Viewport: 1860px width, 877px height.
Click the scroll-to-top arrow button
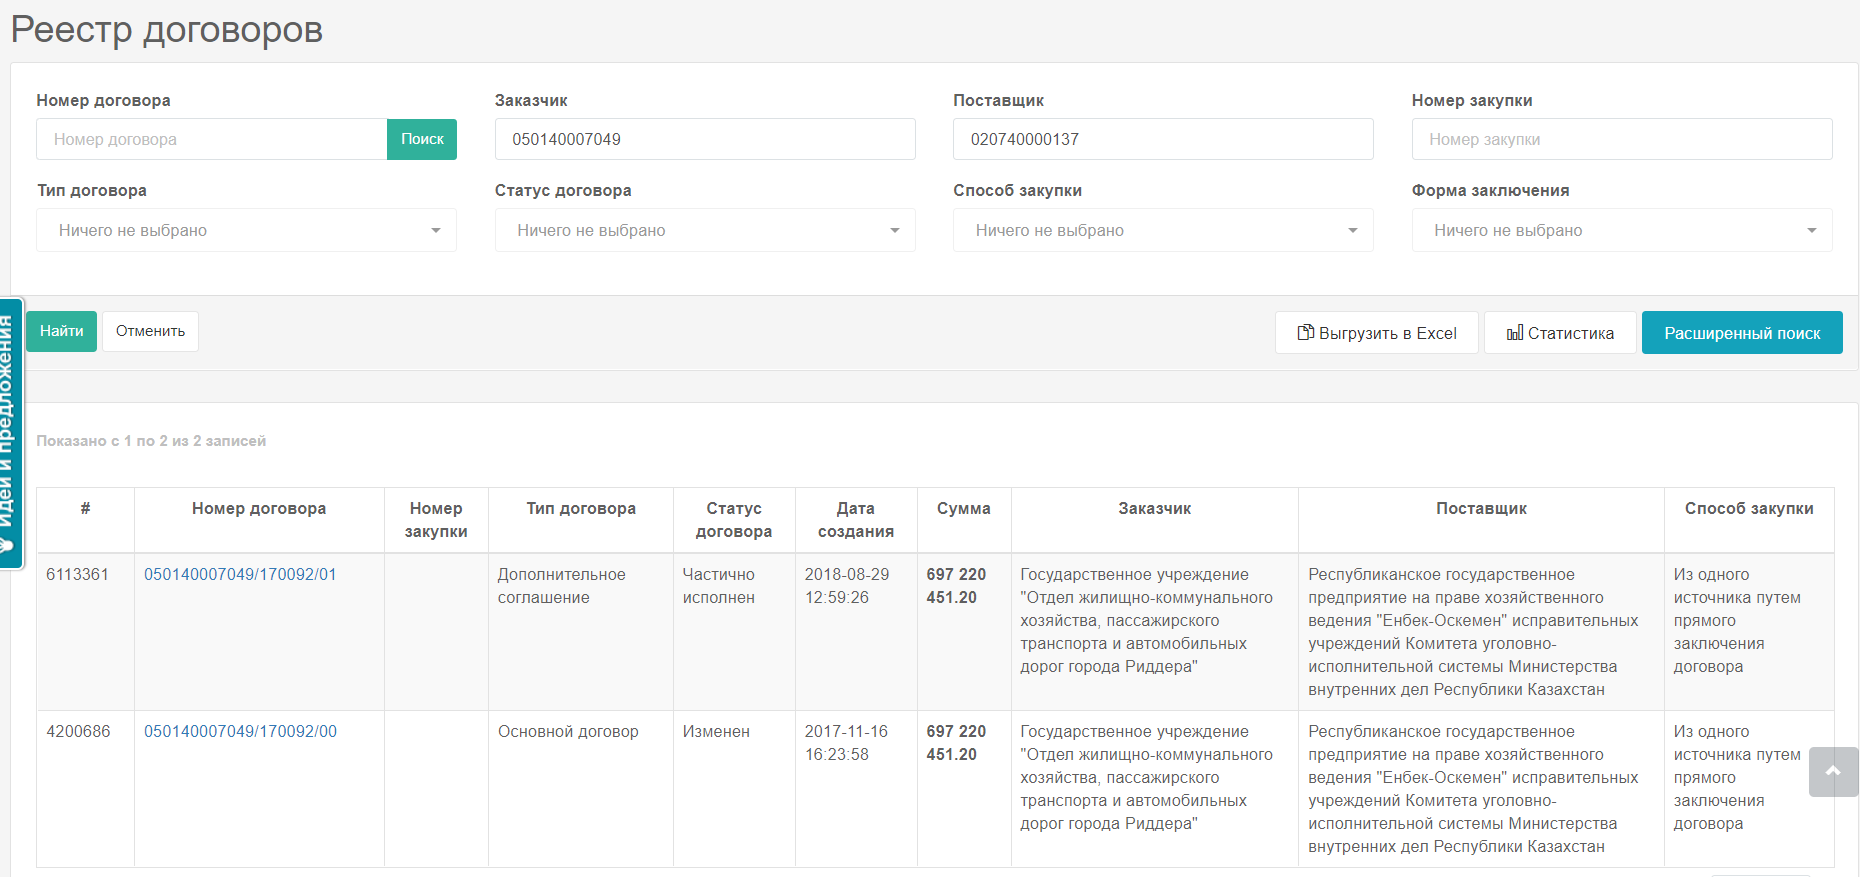1833,771
